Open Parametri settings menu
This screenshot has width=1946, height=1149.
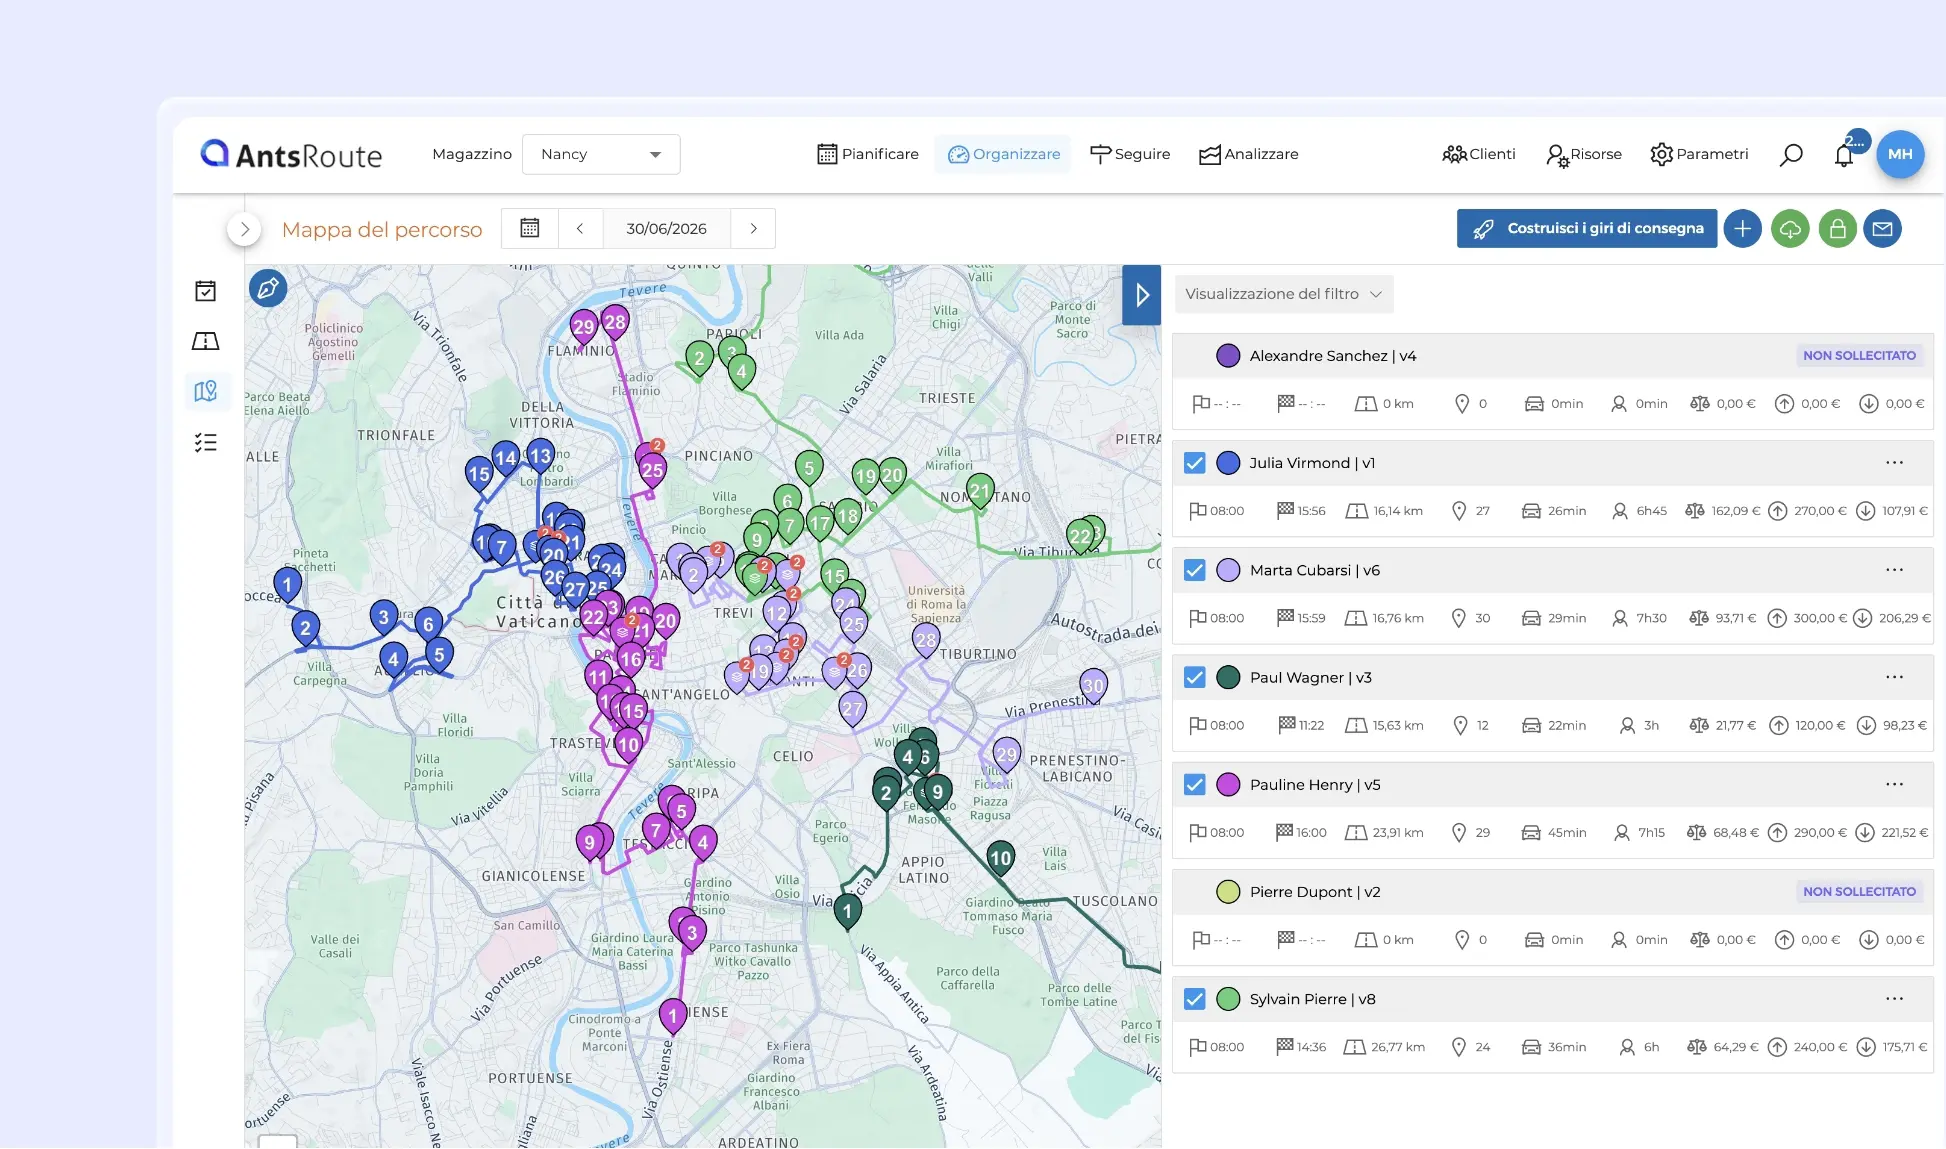coord(1699,154)
